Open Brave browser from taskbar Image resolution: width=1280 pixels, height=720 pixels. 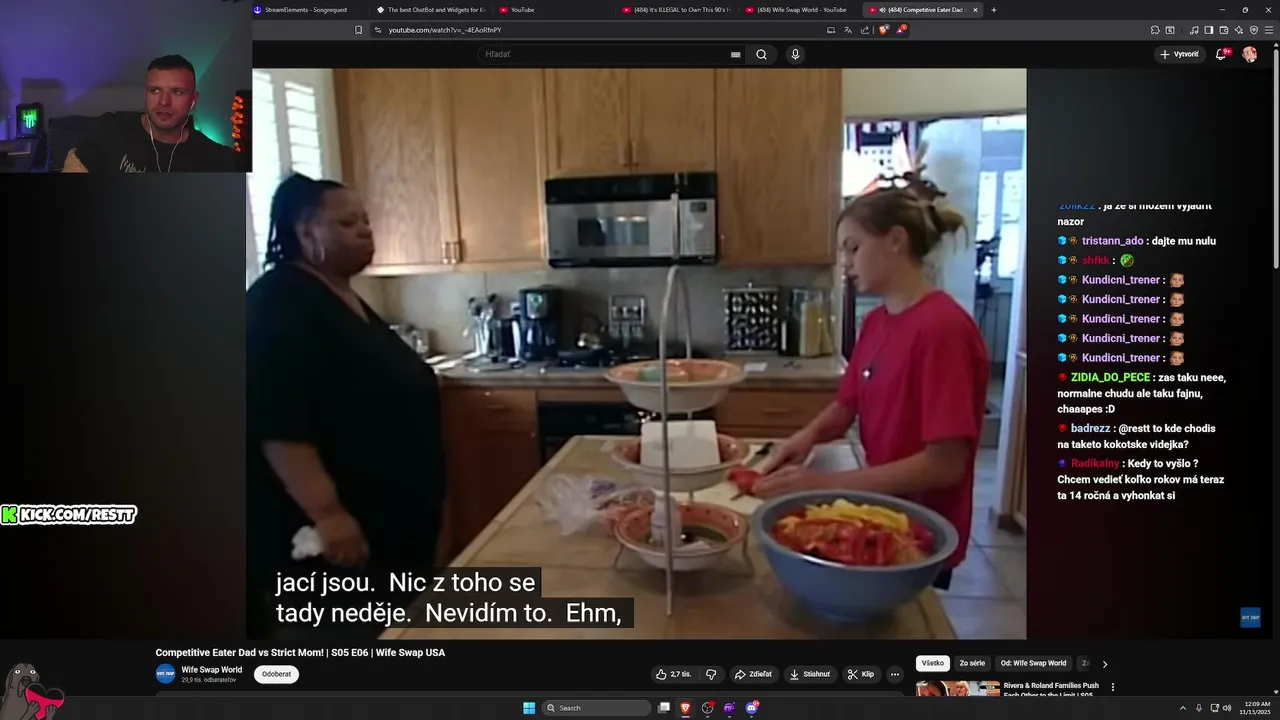click(686, 708)
